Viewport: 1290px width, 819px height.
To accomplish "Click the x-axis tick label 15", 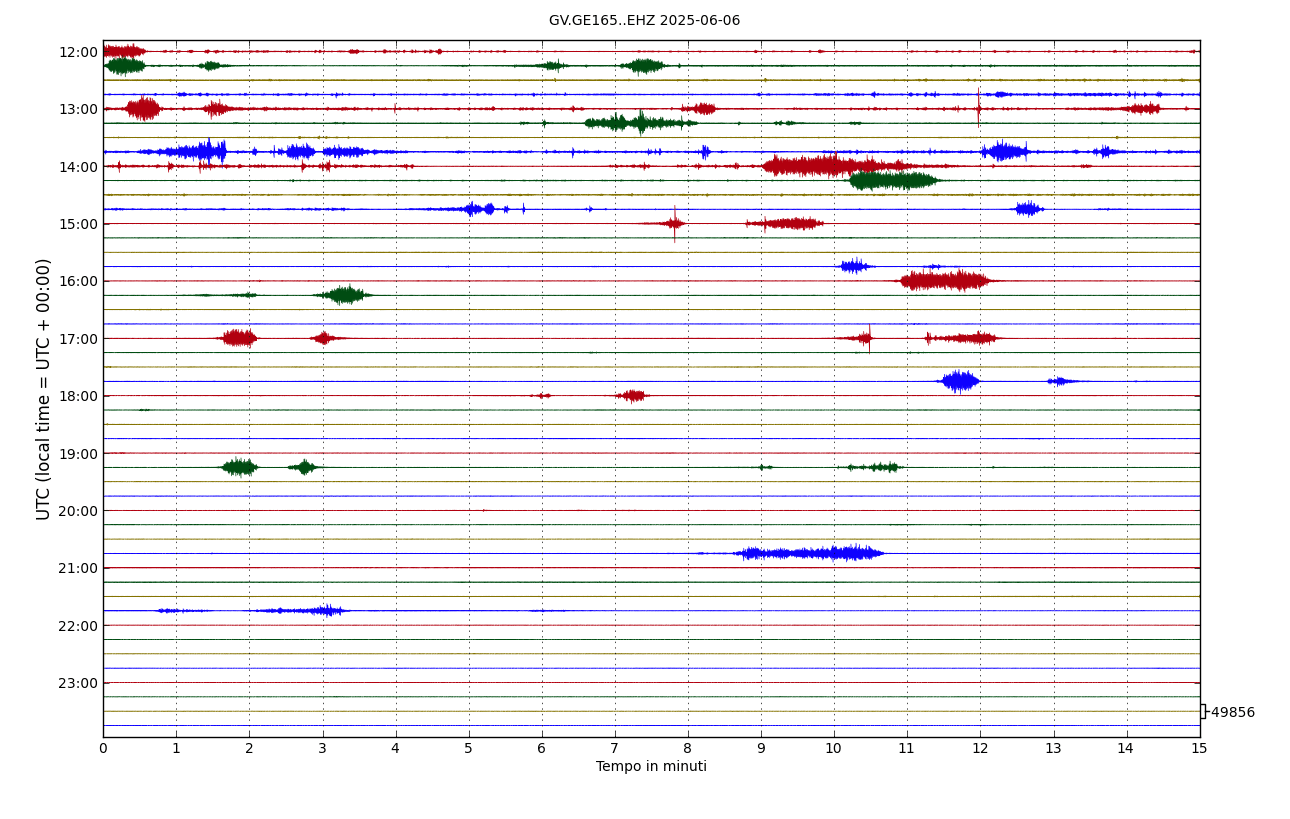I will tap(1199, 749).
